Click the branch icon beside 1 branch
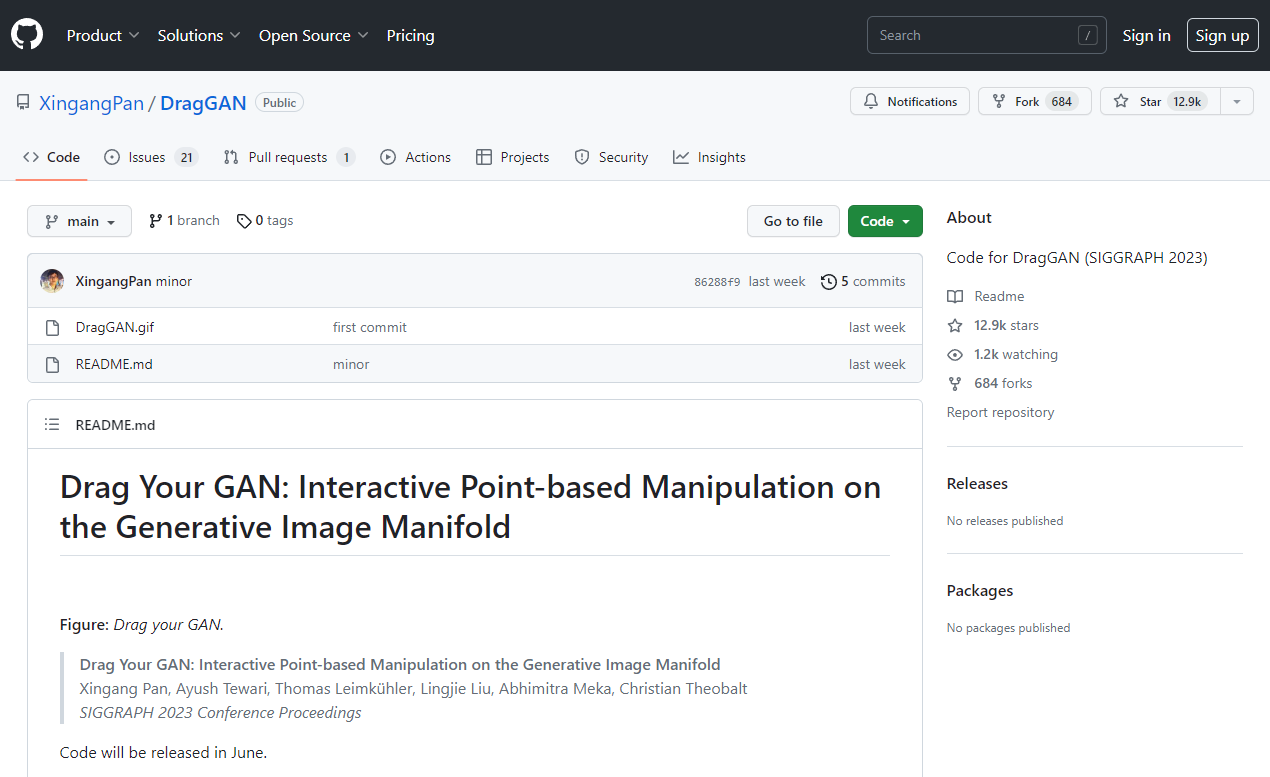The height and width of the screenshot is (777, 1270). click(x=156, y=221)
